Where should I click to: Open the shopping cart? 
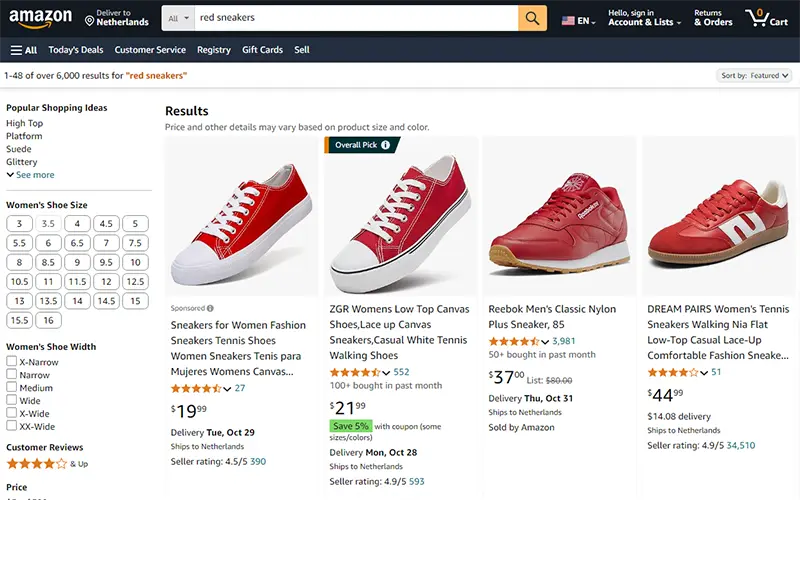(x=766, y=18)
